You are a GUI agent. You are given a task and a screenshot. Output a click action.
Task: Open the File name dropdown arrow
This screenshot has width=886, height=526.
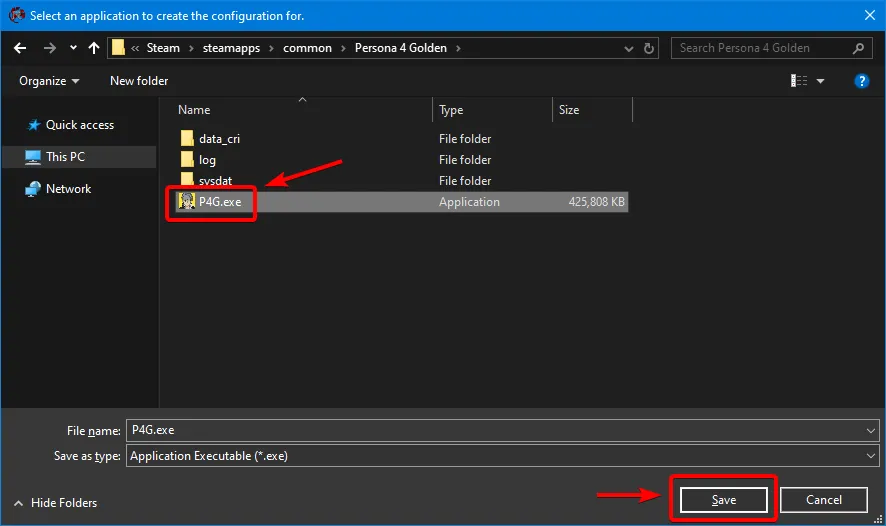click(871, 431)
